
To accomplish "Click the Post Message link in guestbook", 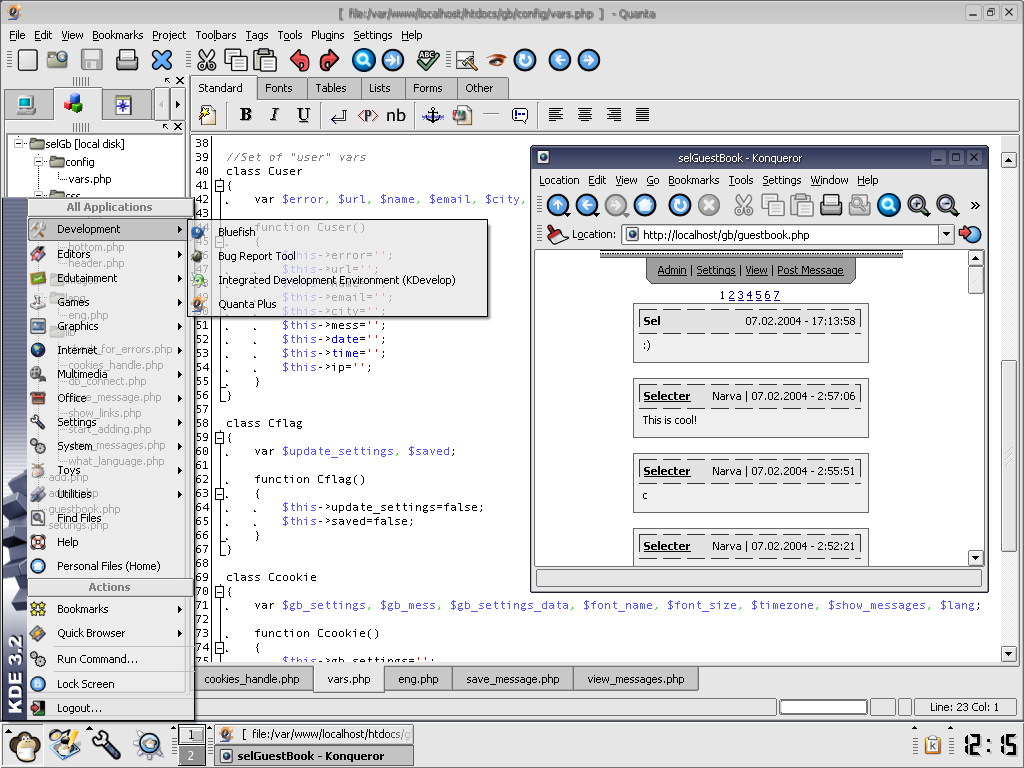I will (810, 270).
